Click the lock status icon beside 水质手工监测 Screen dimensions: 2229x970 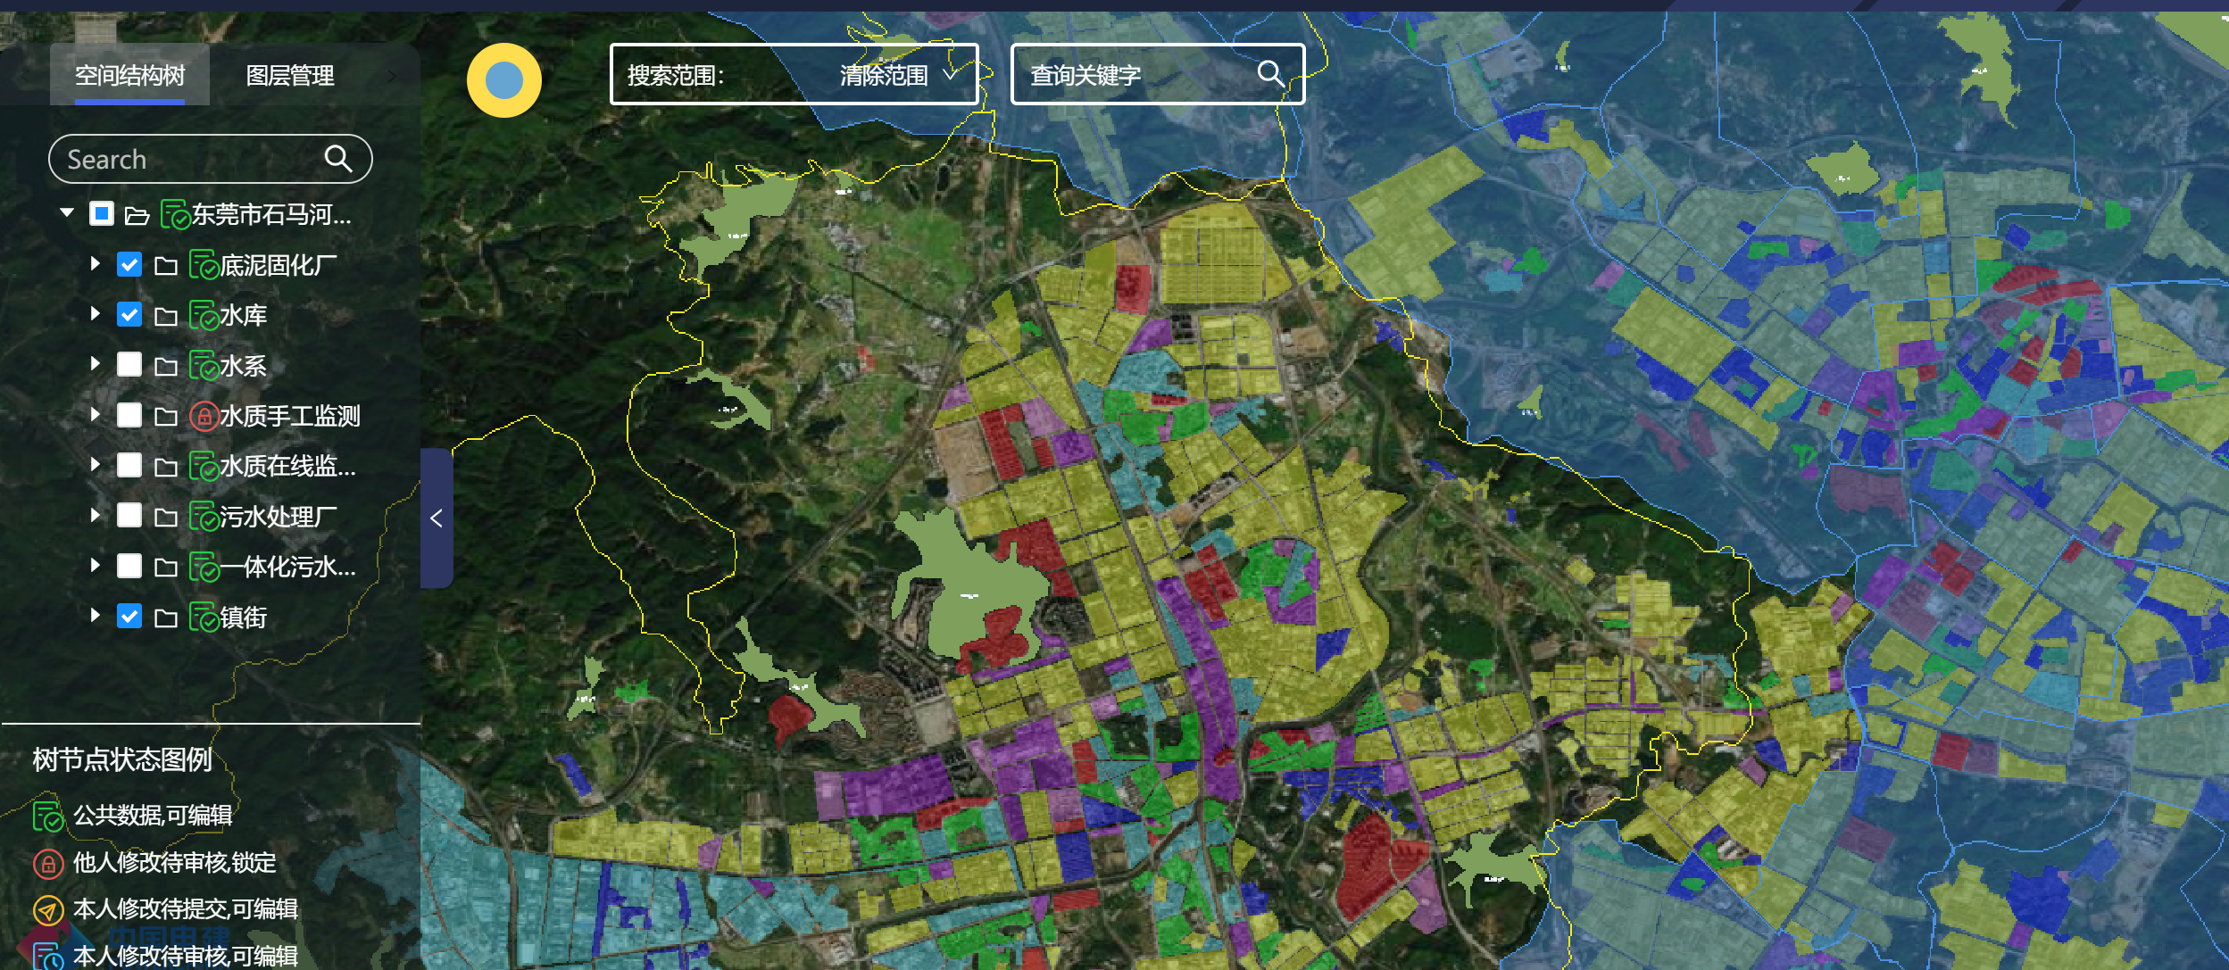click(x=203, y=416)
